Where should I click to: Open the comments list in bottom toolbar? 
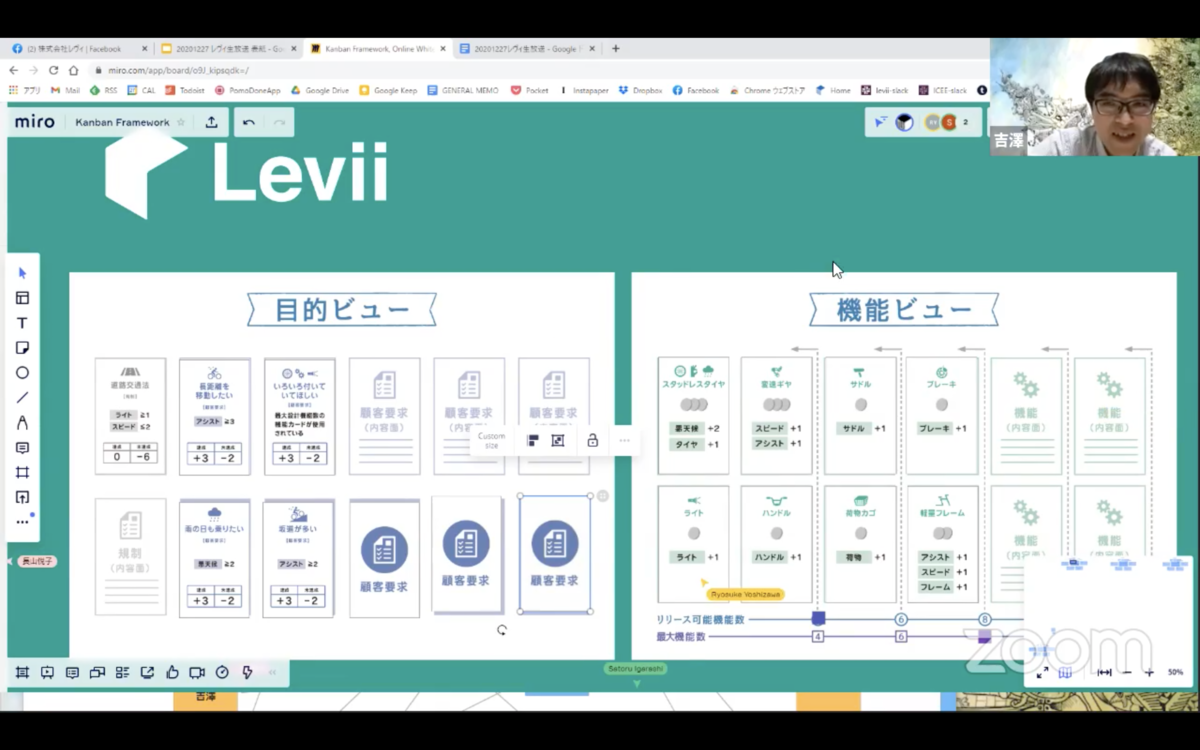pos(72,673)
